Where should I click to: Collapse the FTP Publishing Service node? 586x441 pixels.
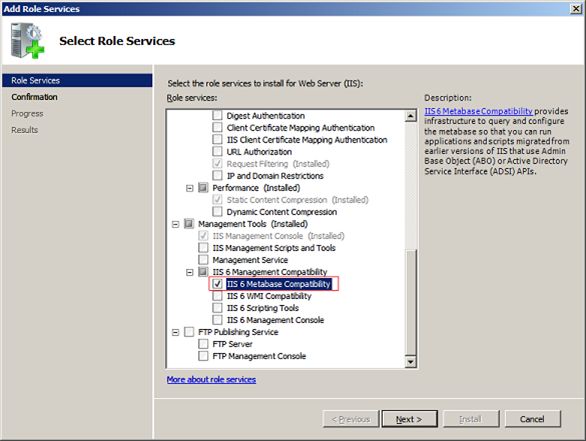[x=175, y=332]
